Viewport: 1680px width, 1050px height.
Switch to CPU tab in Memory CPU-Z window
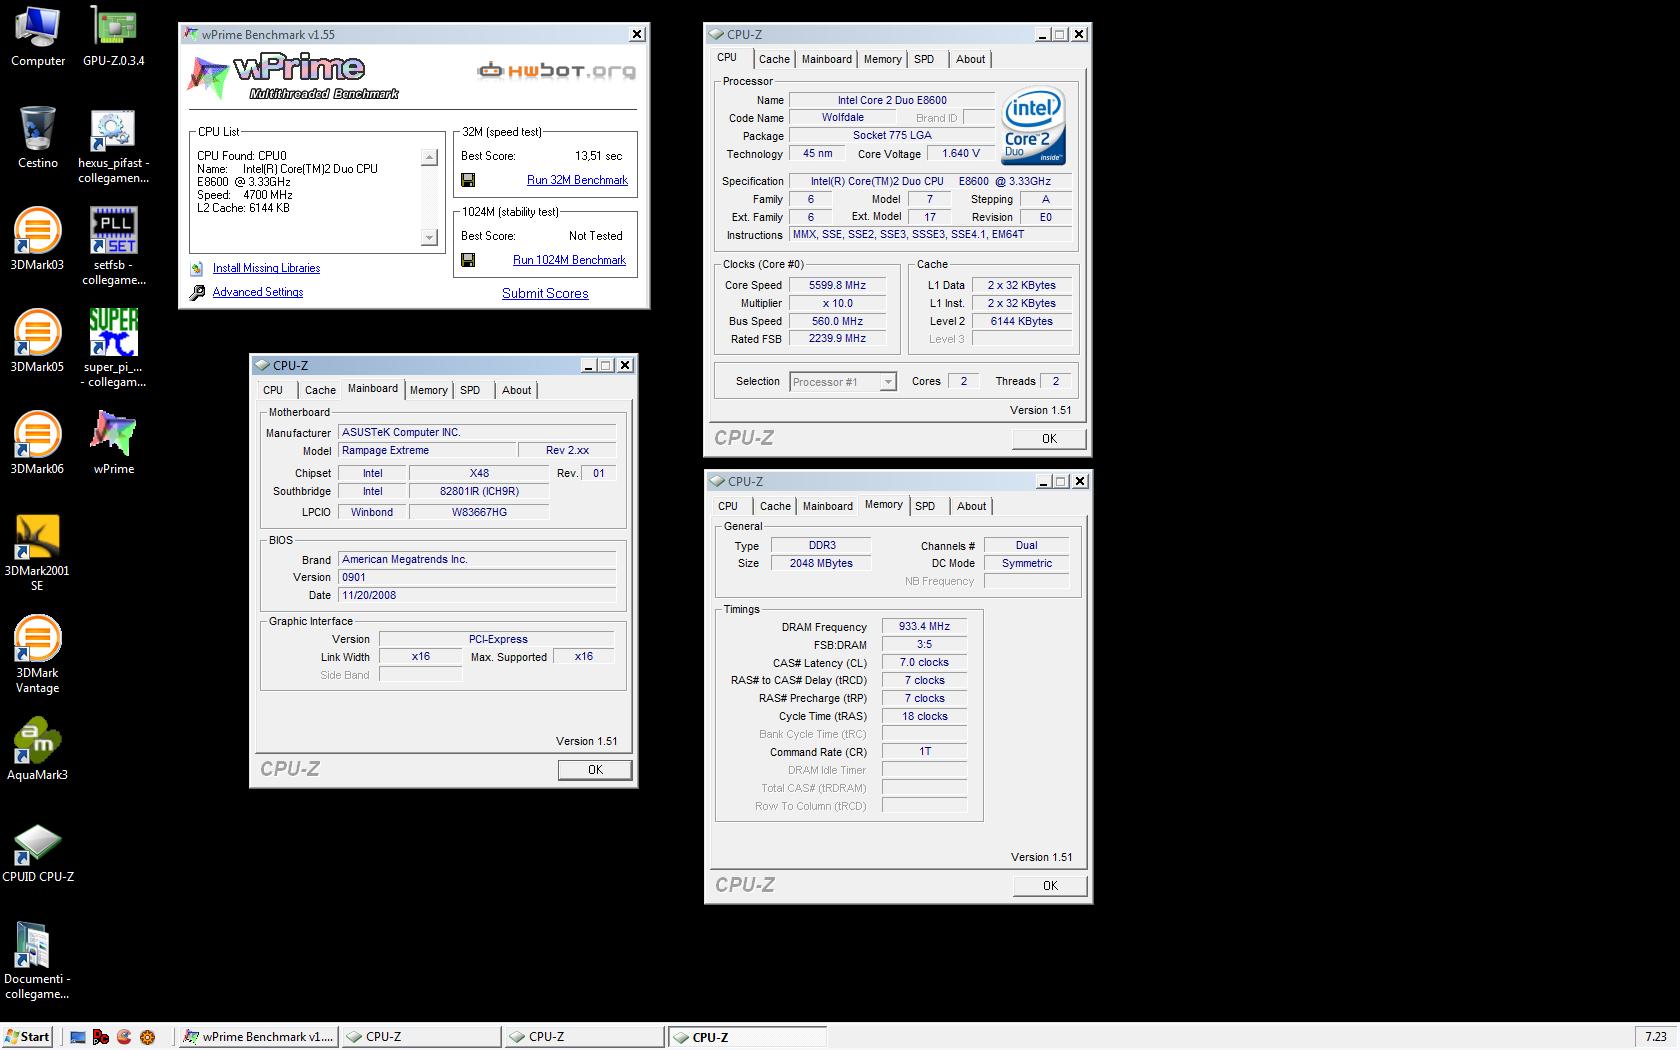(728, 506)
